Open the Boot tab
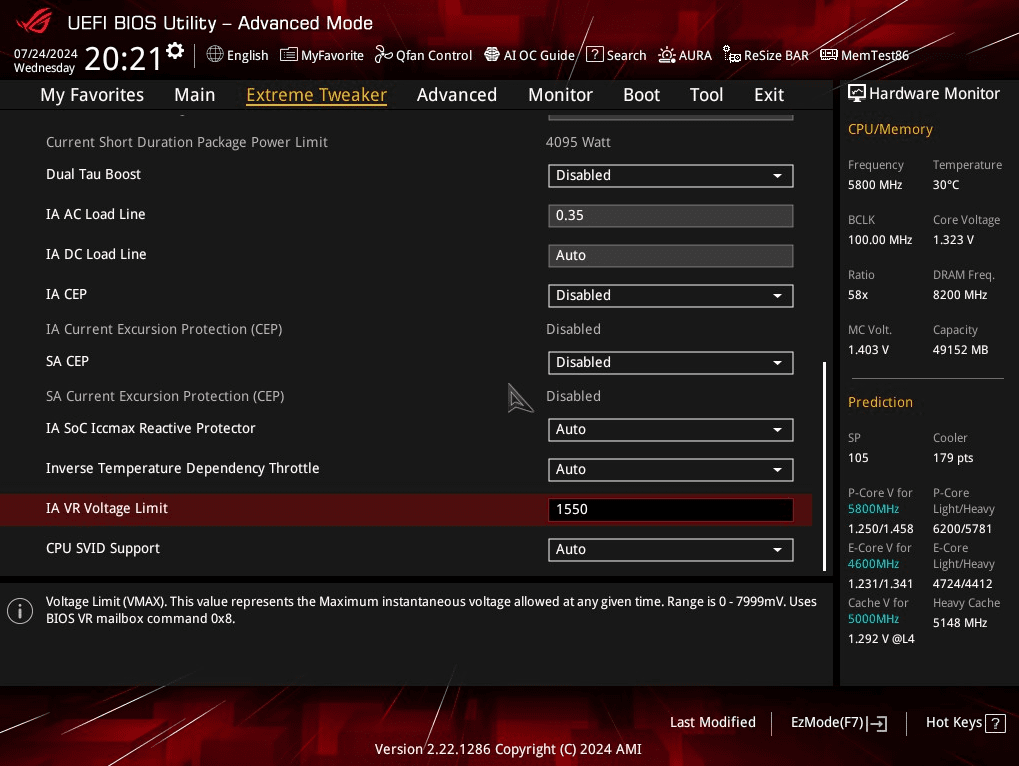Screen dimensions: 1019x766 coord(641,95)
